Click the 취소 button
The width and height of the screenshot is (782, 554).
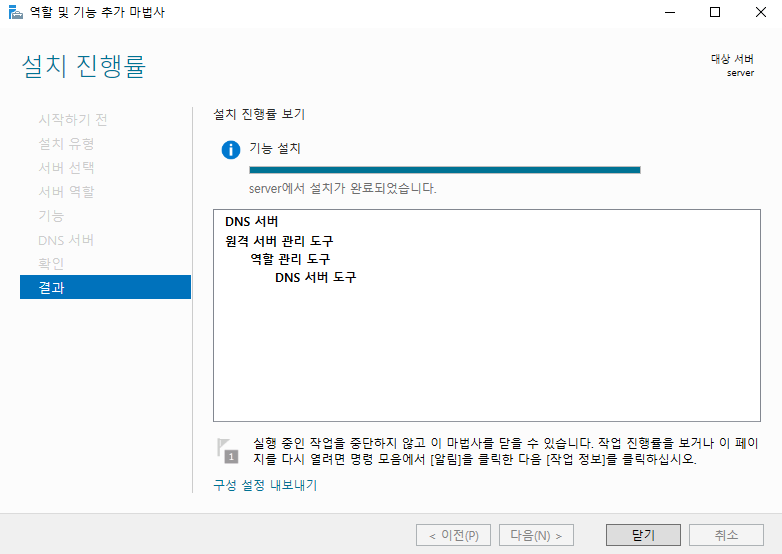(726, 535)
